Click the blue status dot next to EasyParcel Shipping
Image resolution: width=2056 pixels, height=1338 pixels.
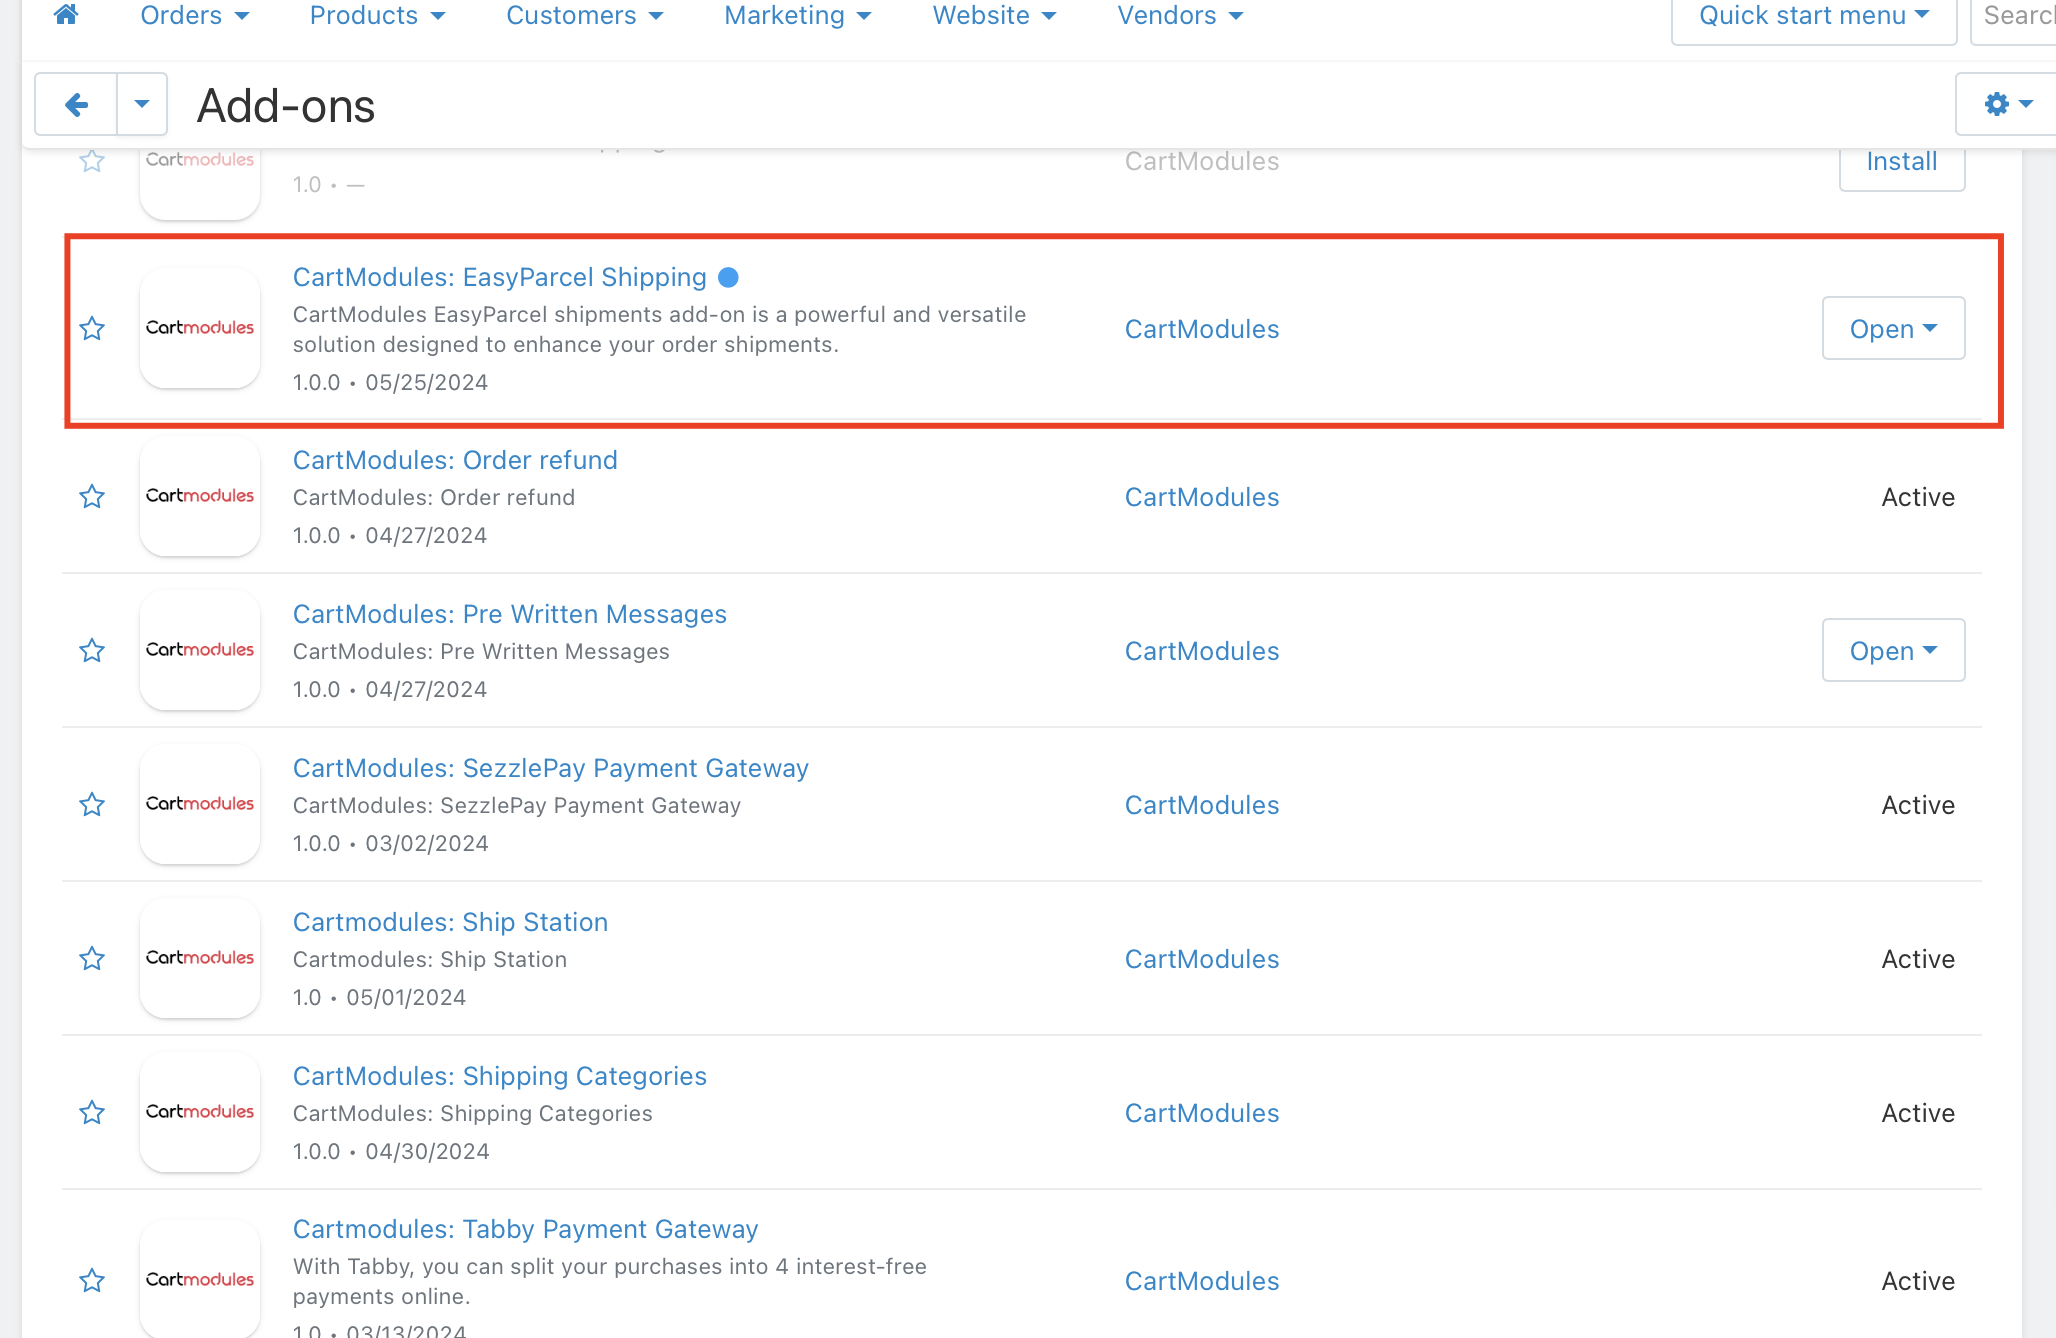tap(728, 277)
